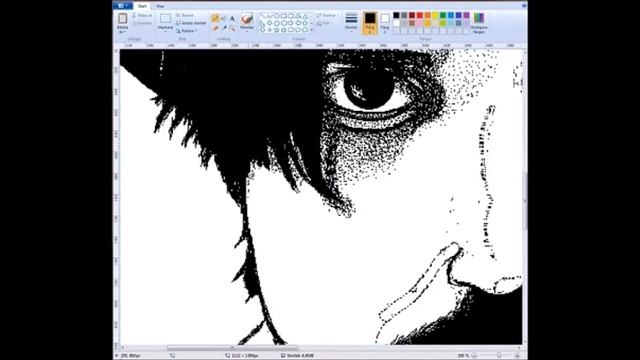This screenshot has width=640, height=360.
Task: Select the Magnifier tool
Action: click(232, 28)
